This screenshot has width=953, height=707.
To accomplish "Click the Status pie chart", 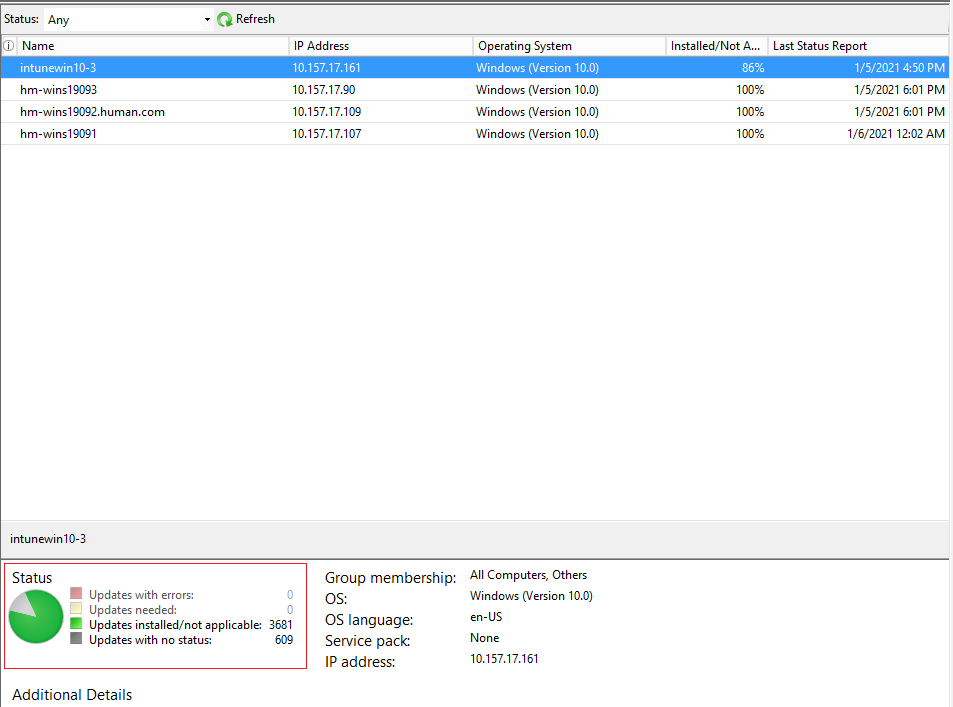I will coord(36,617).
